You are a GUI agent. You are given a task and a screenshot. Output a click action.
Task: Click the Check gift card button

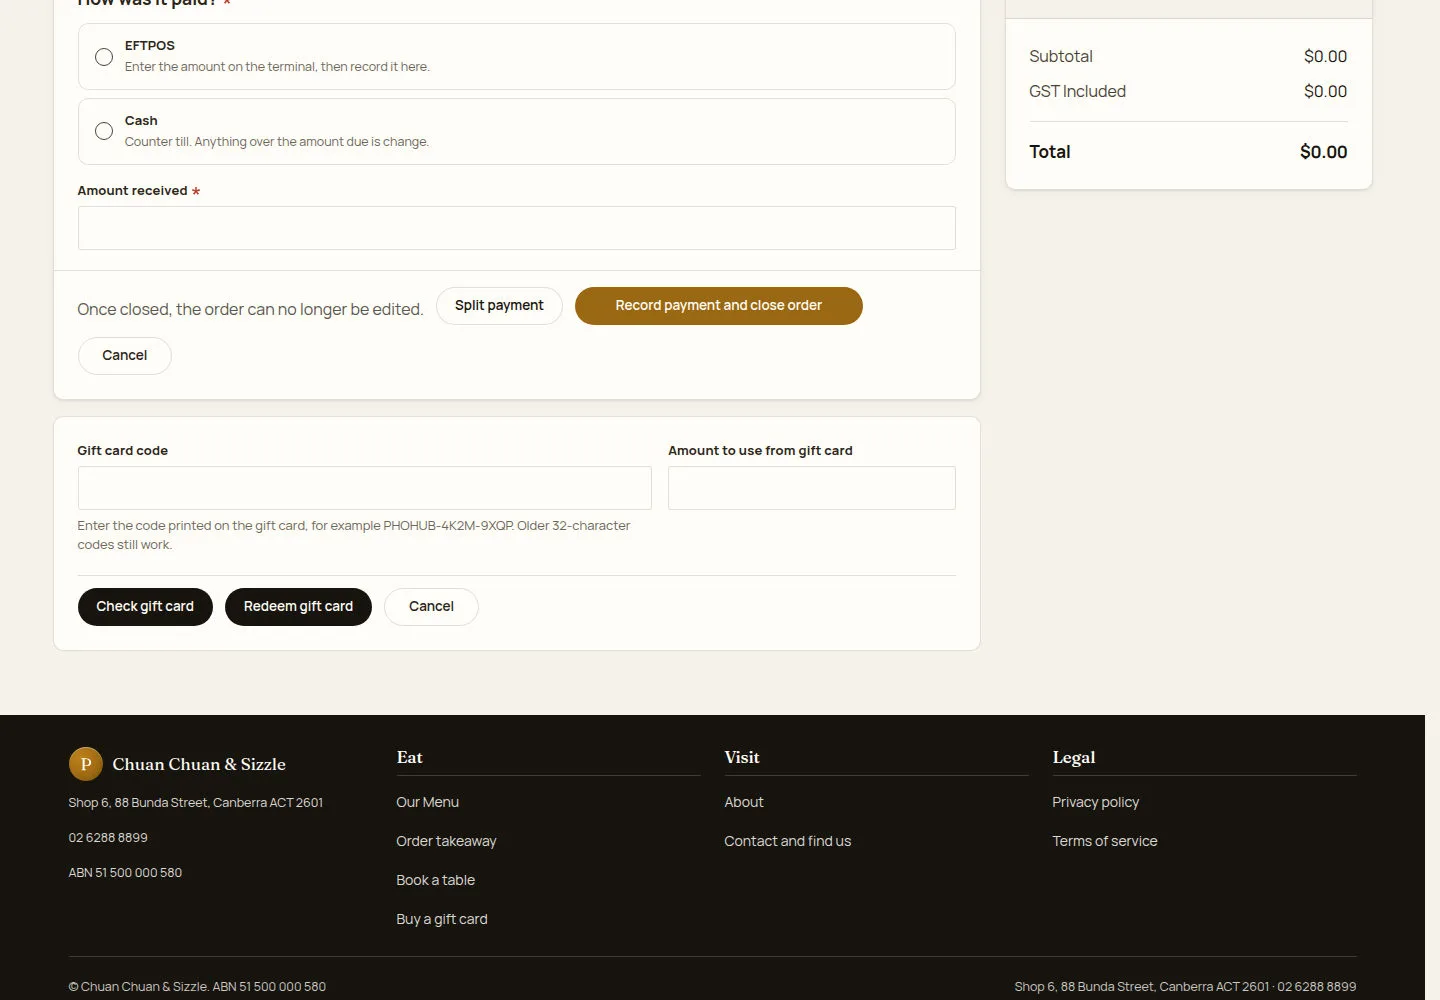pos(145,607)
